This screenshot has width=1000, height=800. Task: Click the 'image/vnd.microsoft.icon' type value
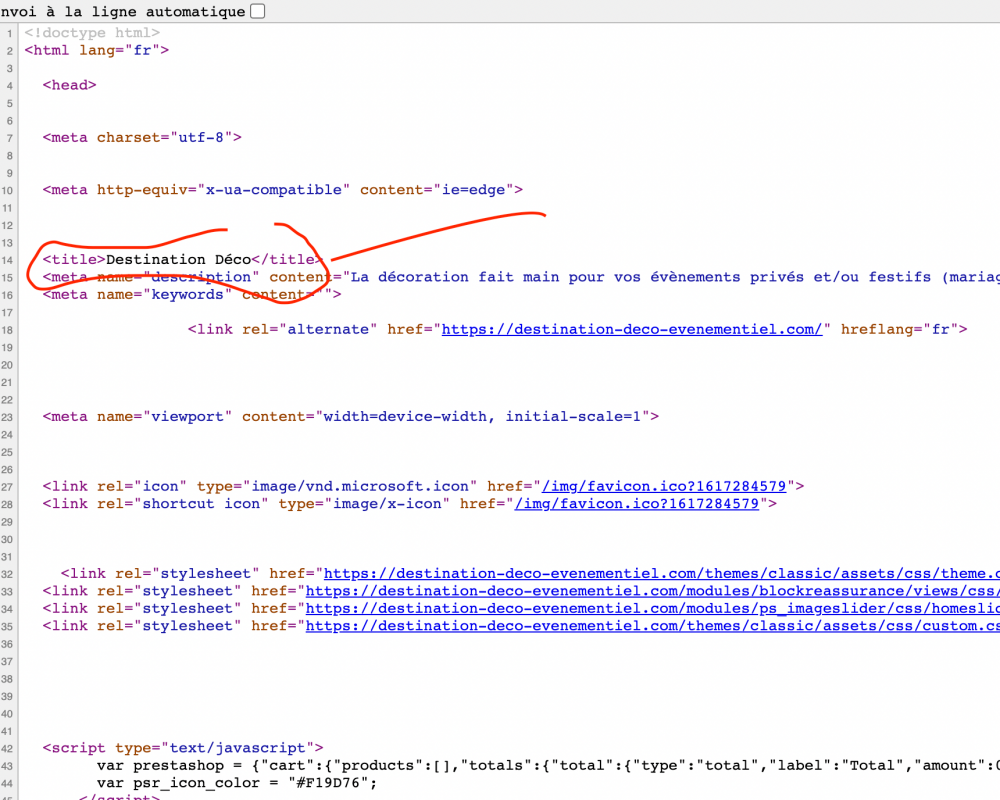point(360,486)
